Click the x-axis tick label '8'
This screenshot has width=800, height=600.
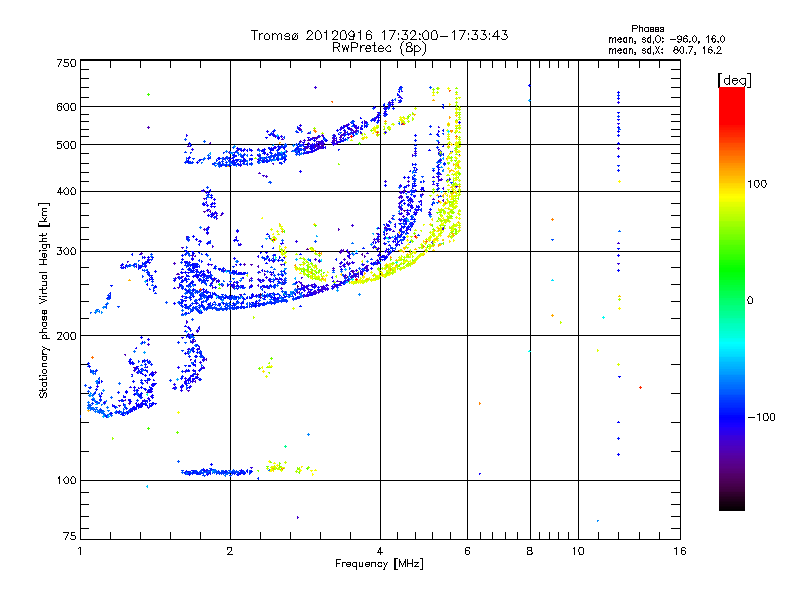click(530, 551)
